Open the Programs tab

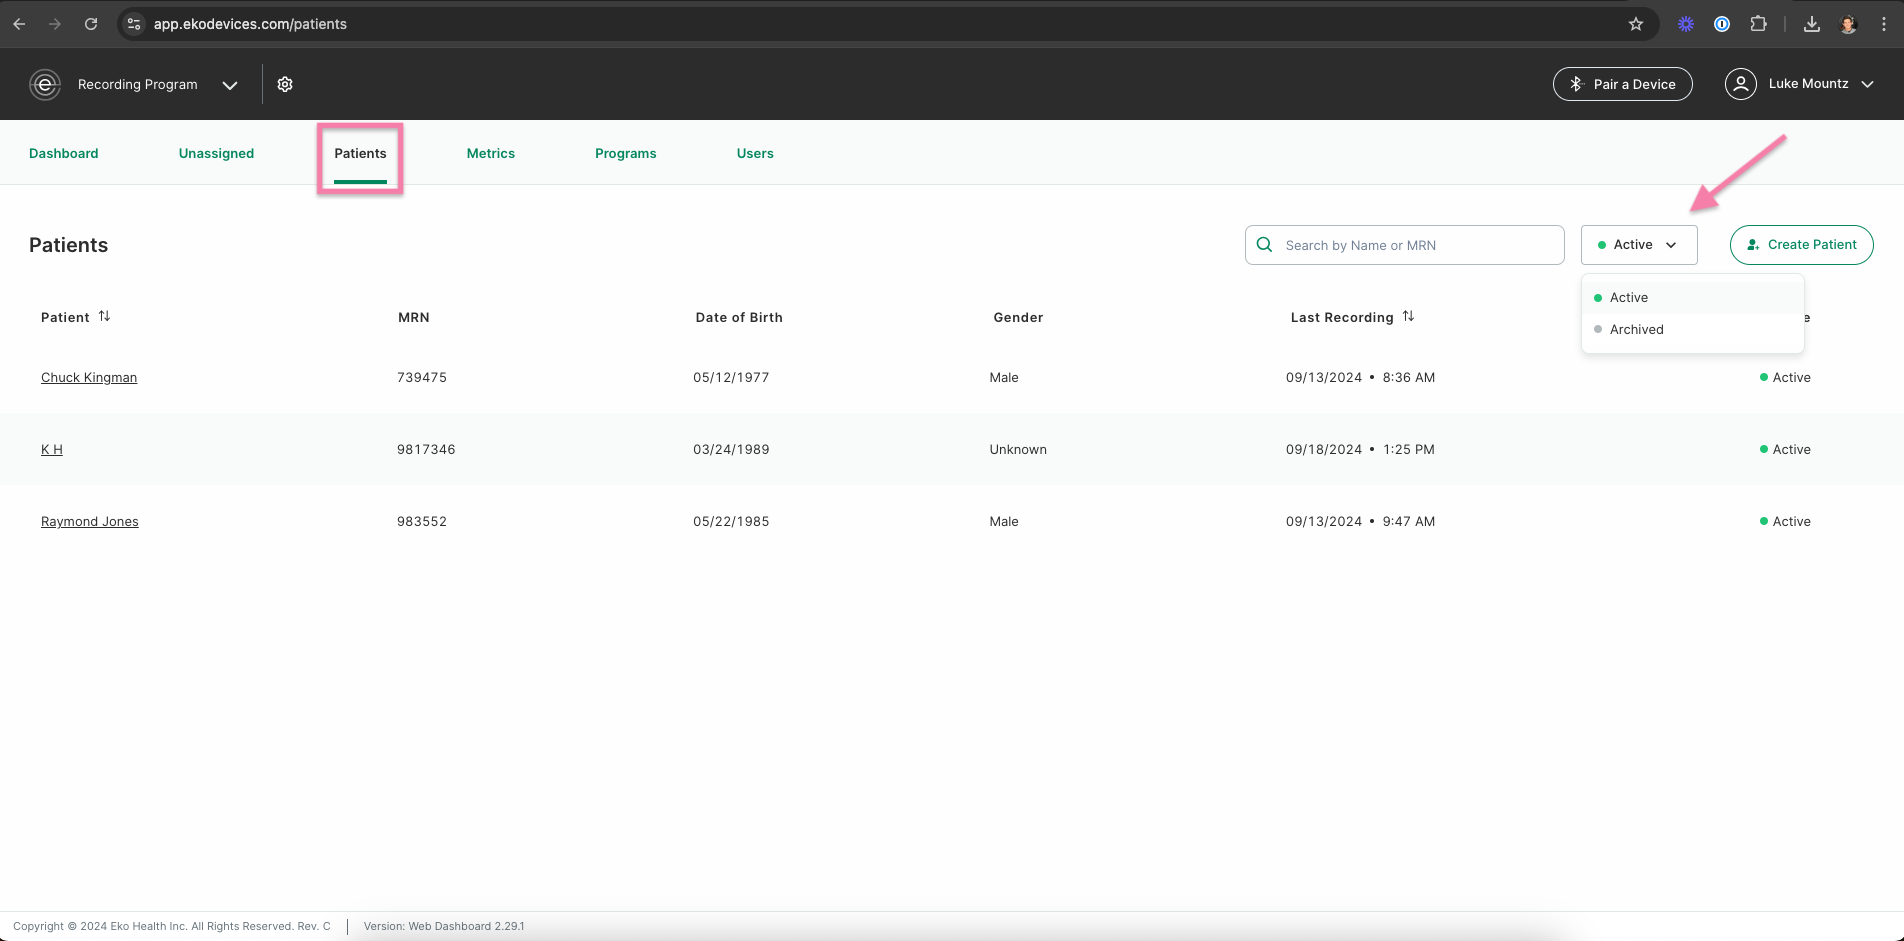tap(625, 153)
